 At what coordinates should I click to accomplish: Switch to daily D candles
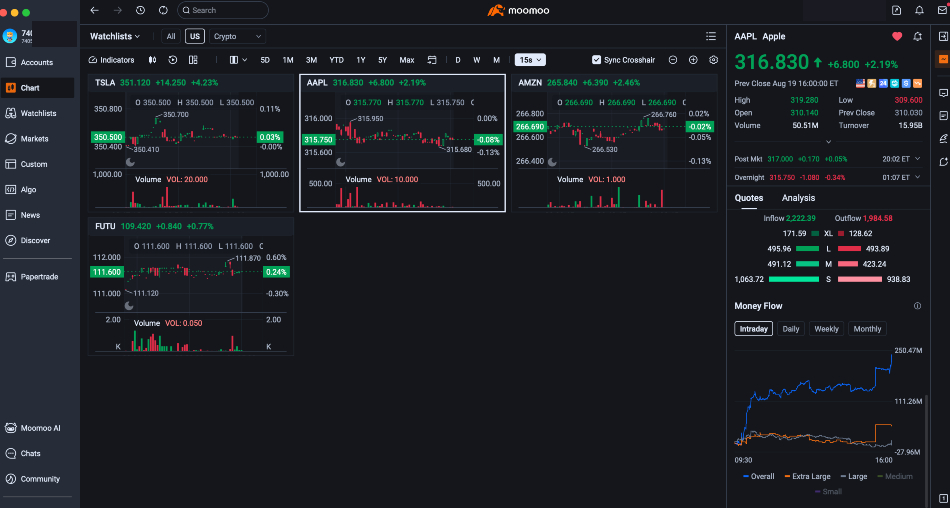click(458, 60)
